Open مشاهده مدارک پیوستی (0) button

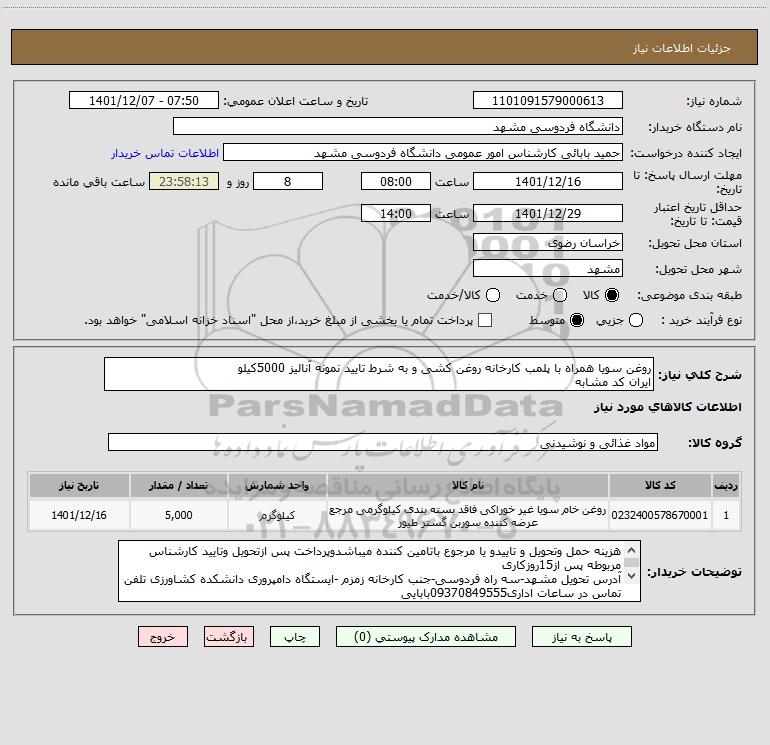(x=426, y=637)
